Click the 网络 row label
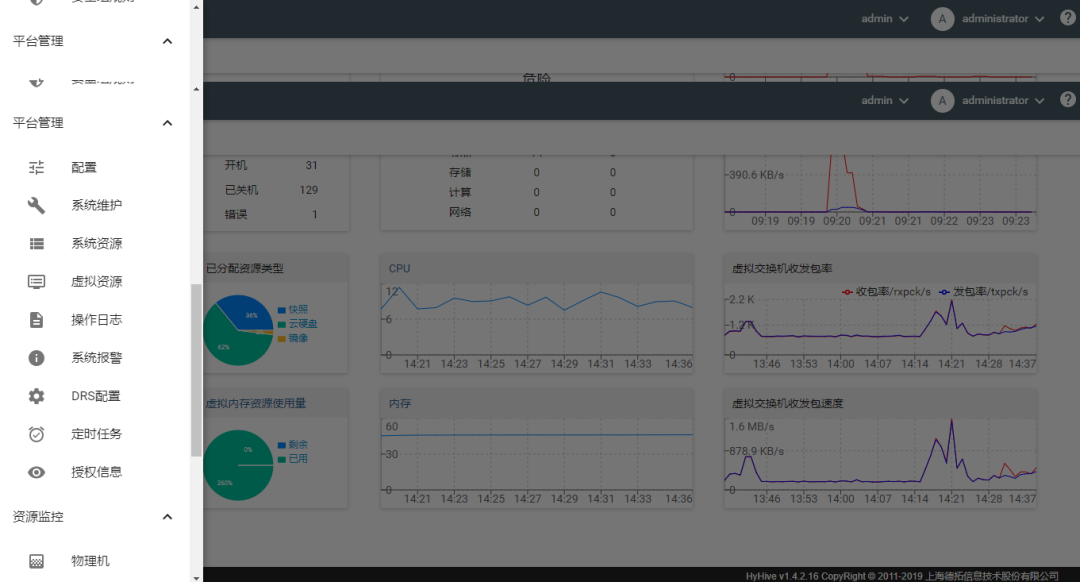The image size is (1080, 582). point(460,212)
